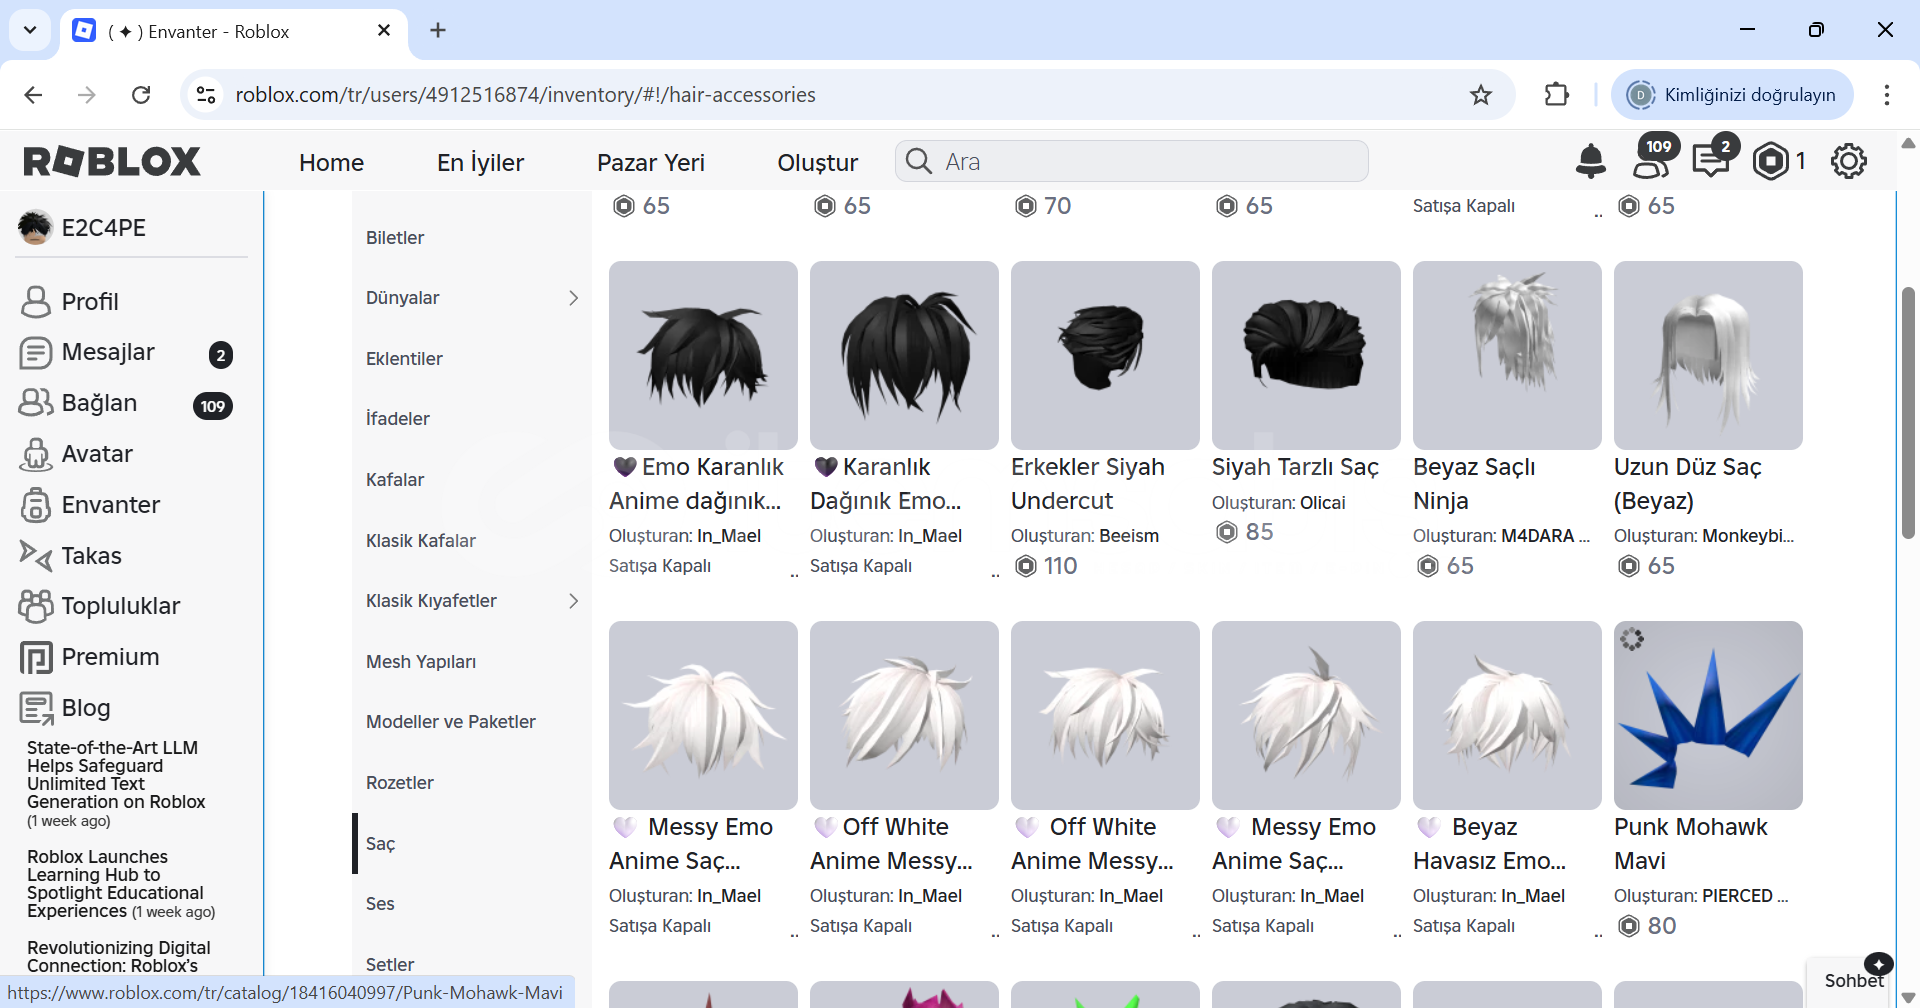Open the Robux balance icon

[x=1770, y=161]
